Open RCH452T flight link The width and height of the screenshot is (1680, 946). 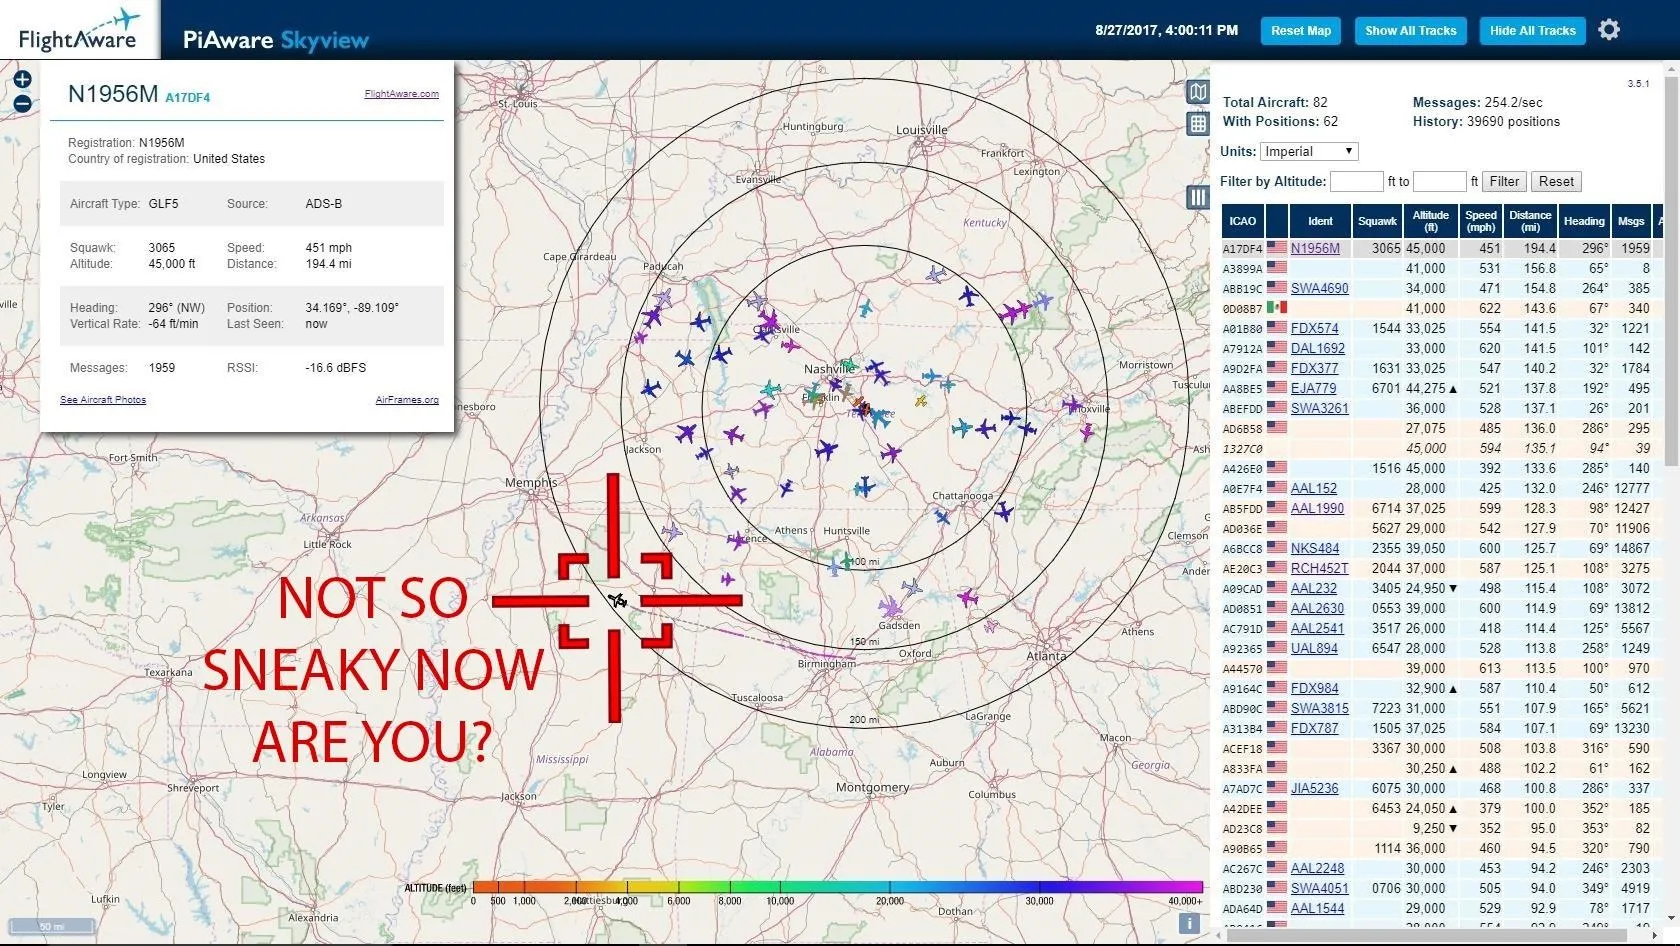1319,568
